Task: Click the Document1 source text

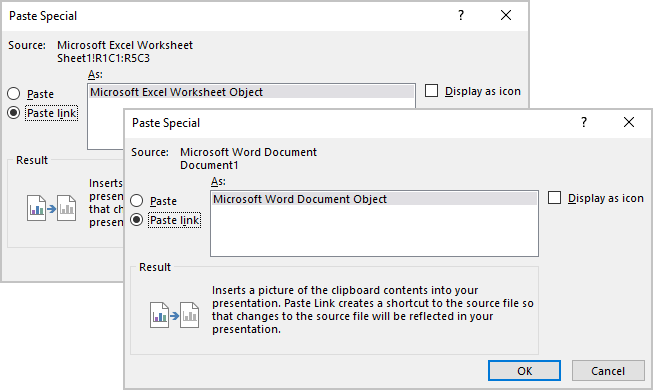Action: [209, 165]
